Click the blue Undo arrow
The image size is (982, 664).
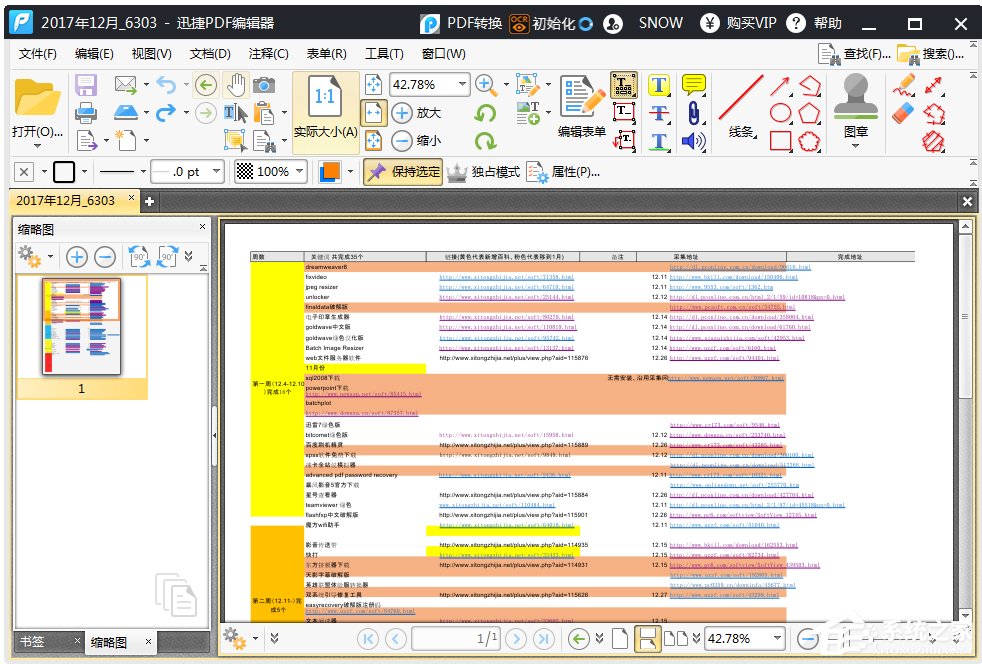pos(165,85)
